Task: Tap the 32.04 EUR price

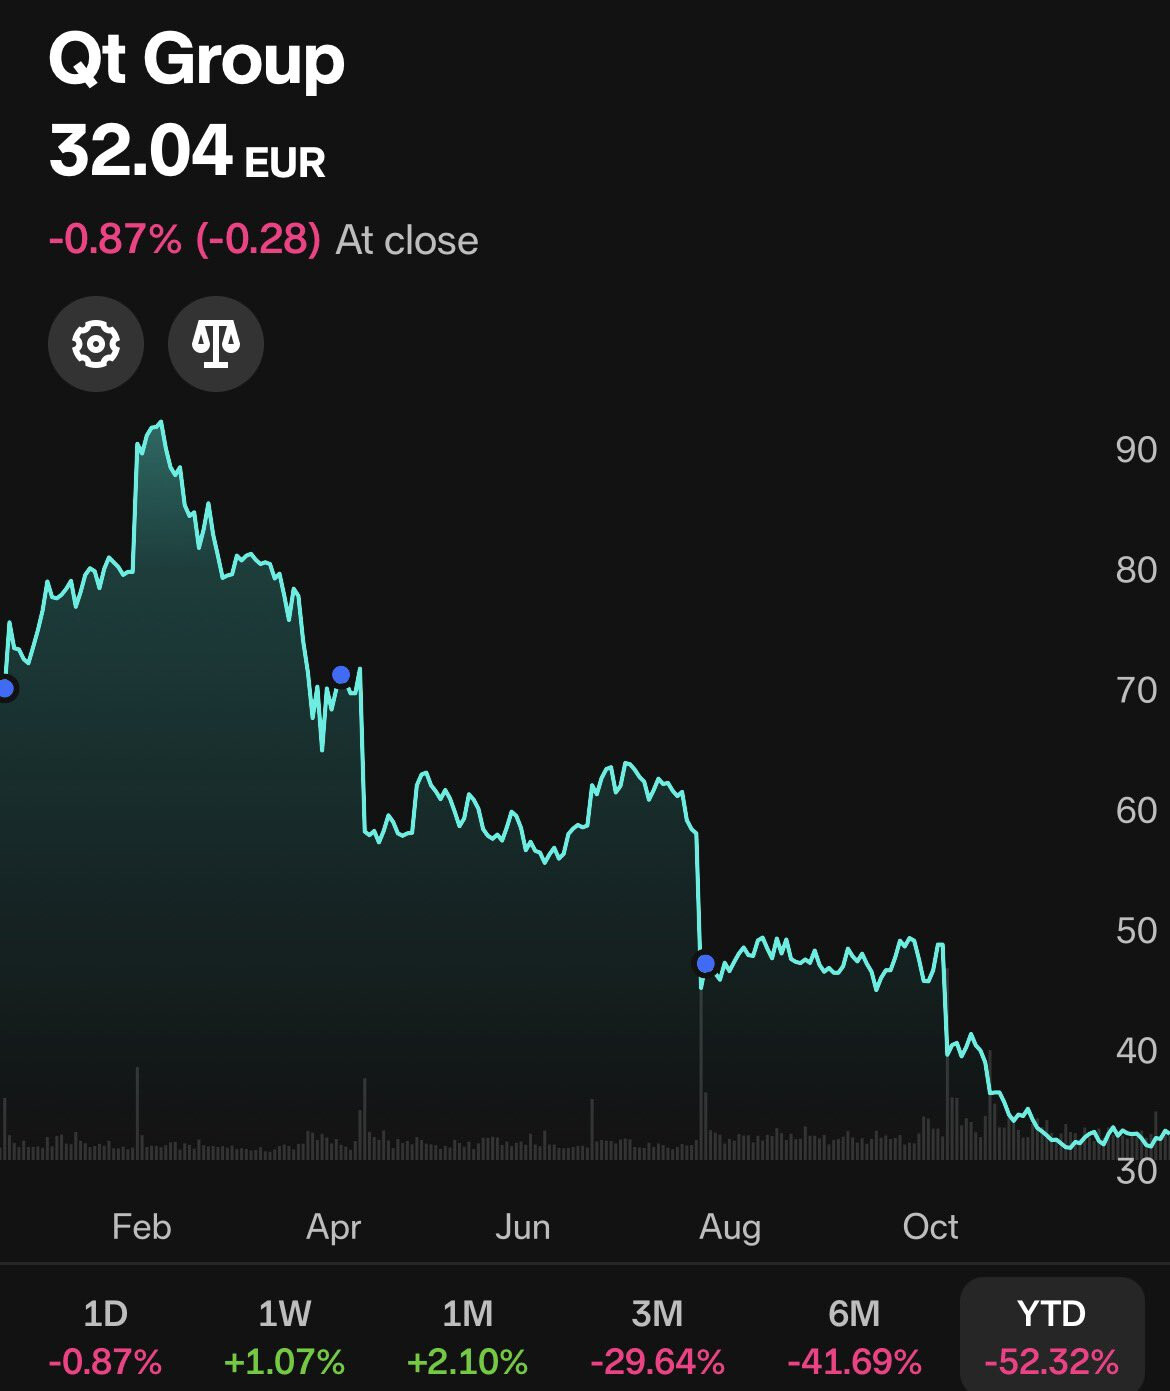Action: click(x=187, y=152)
